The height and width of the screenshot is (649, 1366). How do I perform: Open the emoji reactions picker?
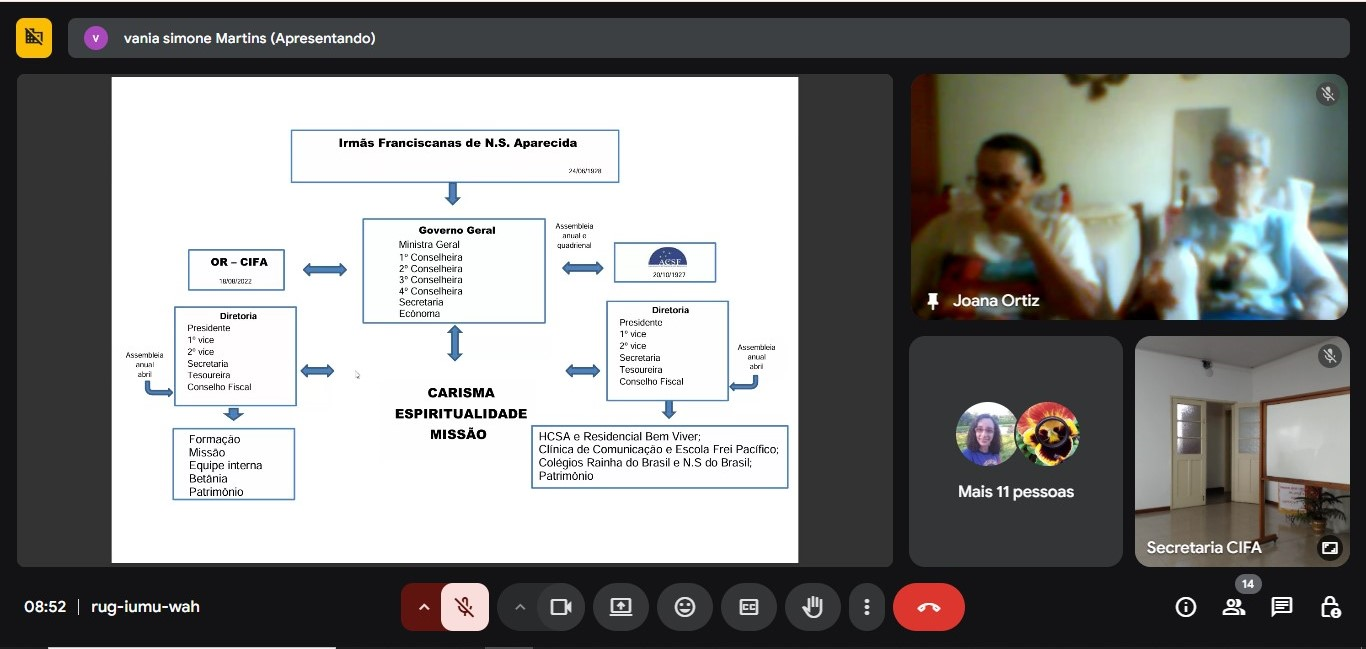pyautogui.click(x=684, y=607)
